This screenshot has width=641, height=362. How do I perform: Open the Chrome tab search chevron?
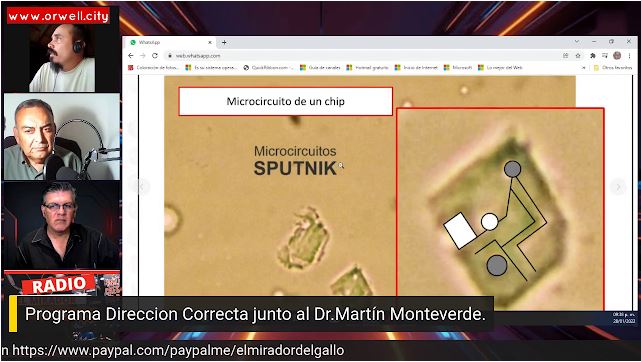(577, 42)
